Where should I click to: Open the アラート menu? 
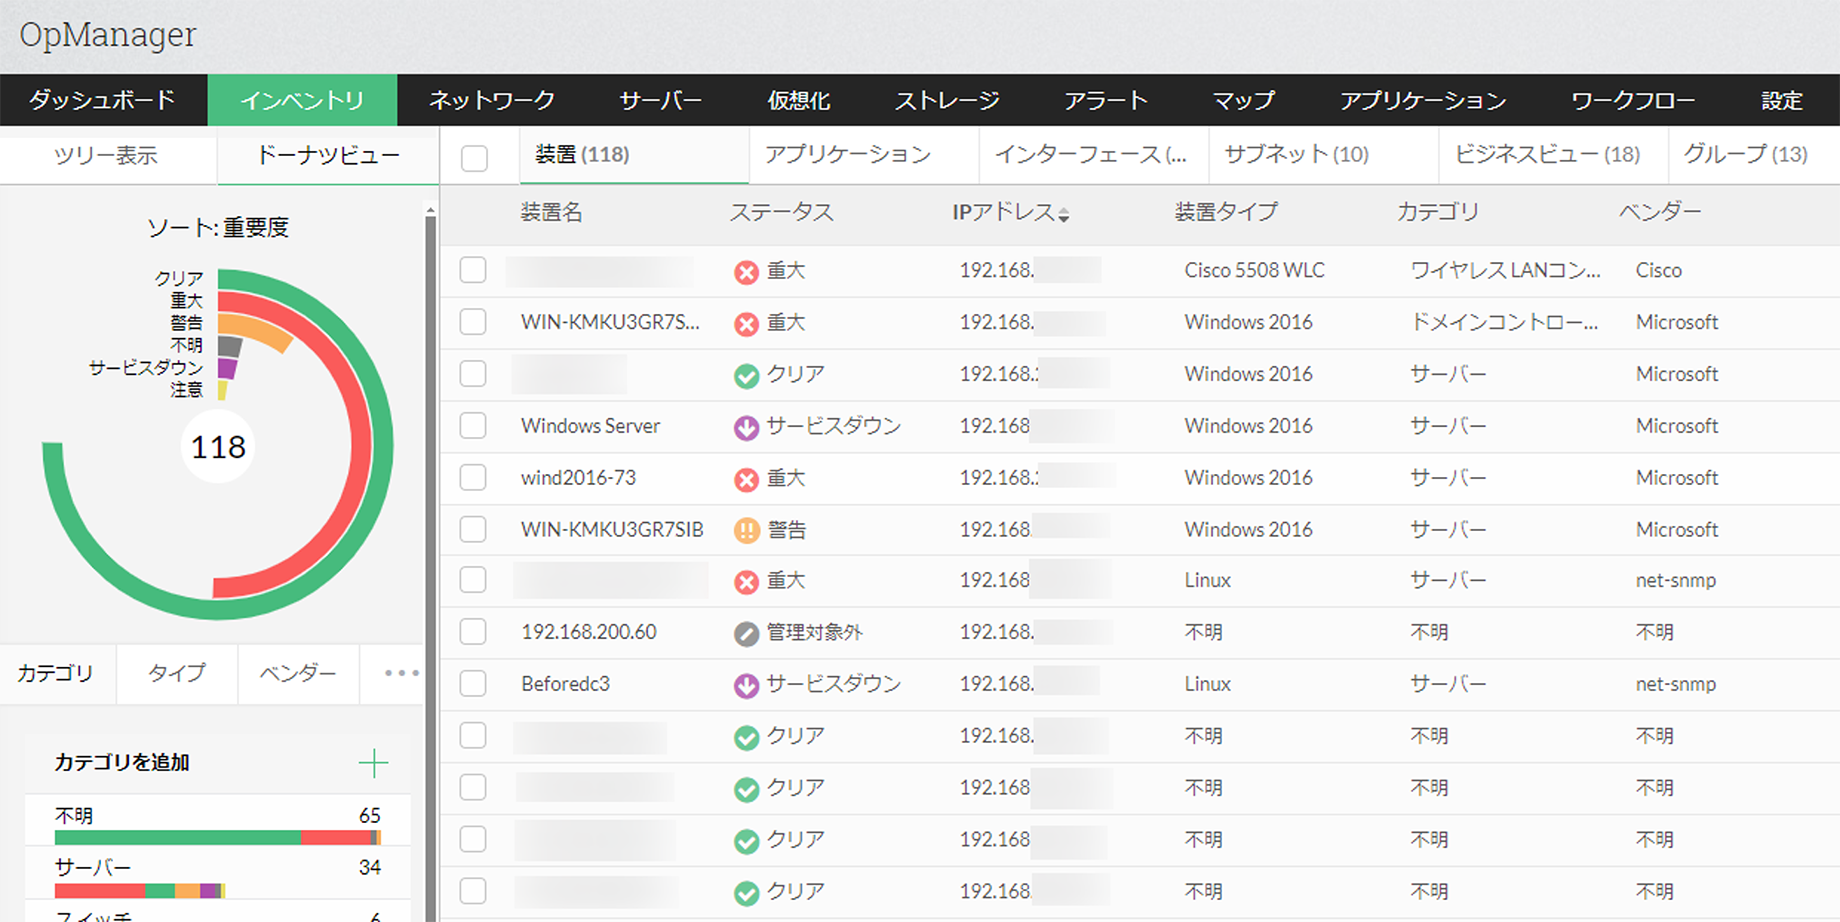click(x=1105, y=100)
